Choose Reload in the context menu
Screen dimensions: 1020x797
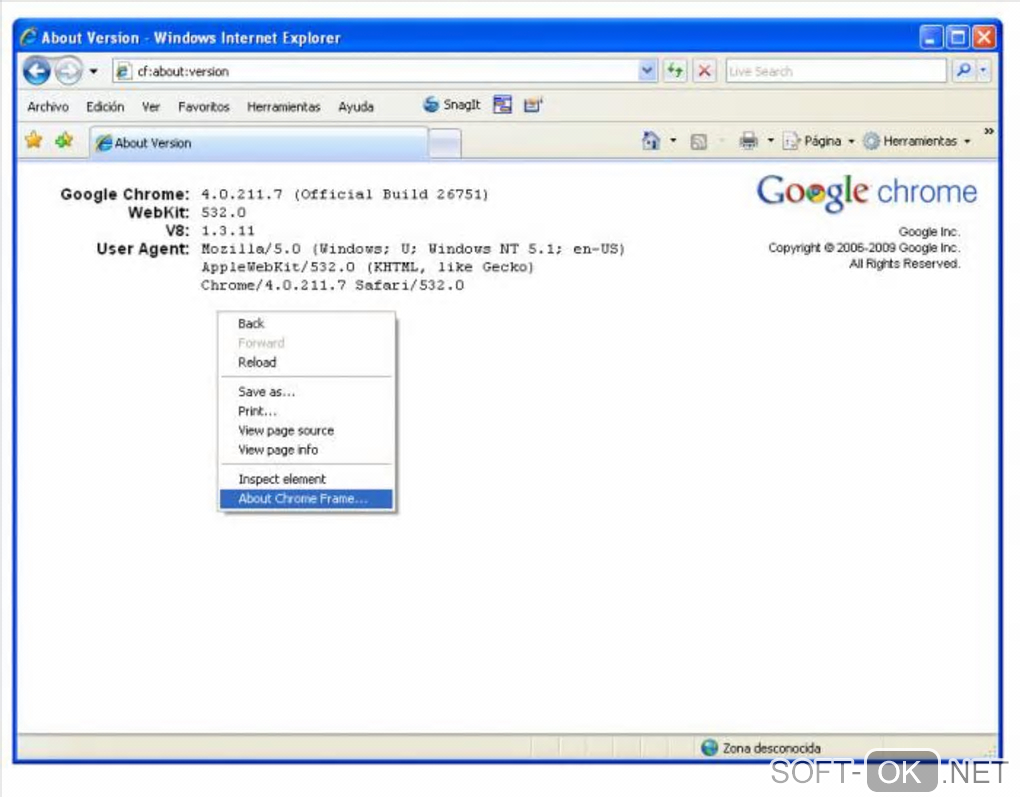(x=306, y=362)
